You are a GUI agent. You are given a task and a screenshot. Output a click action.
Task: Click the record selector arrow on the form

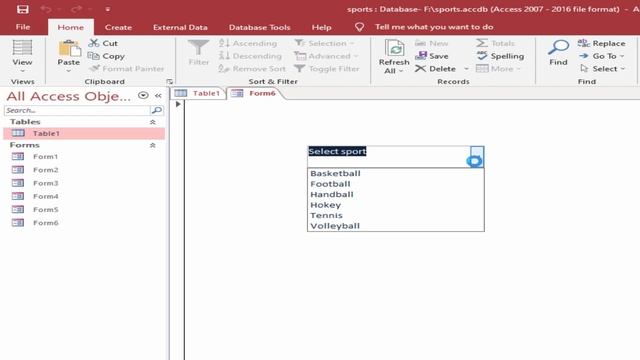pyautogui.click(x=178, y=104)
